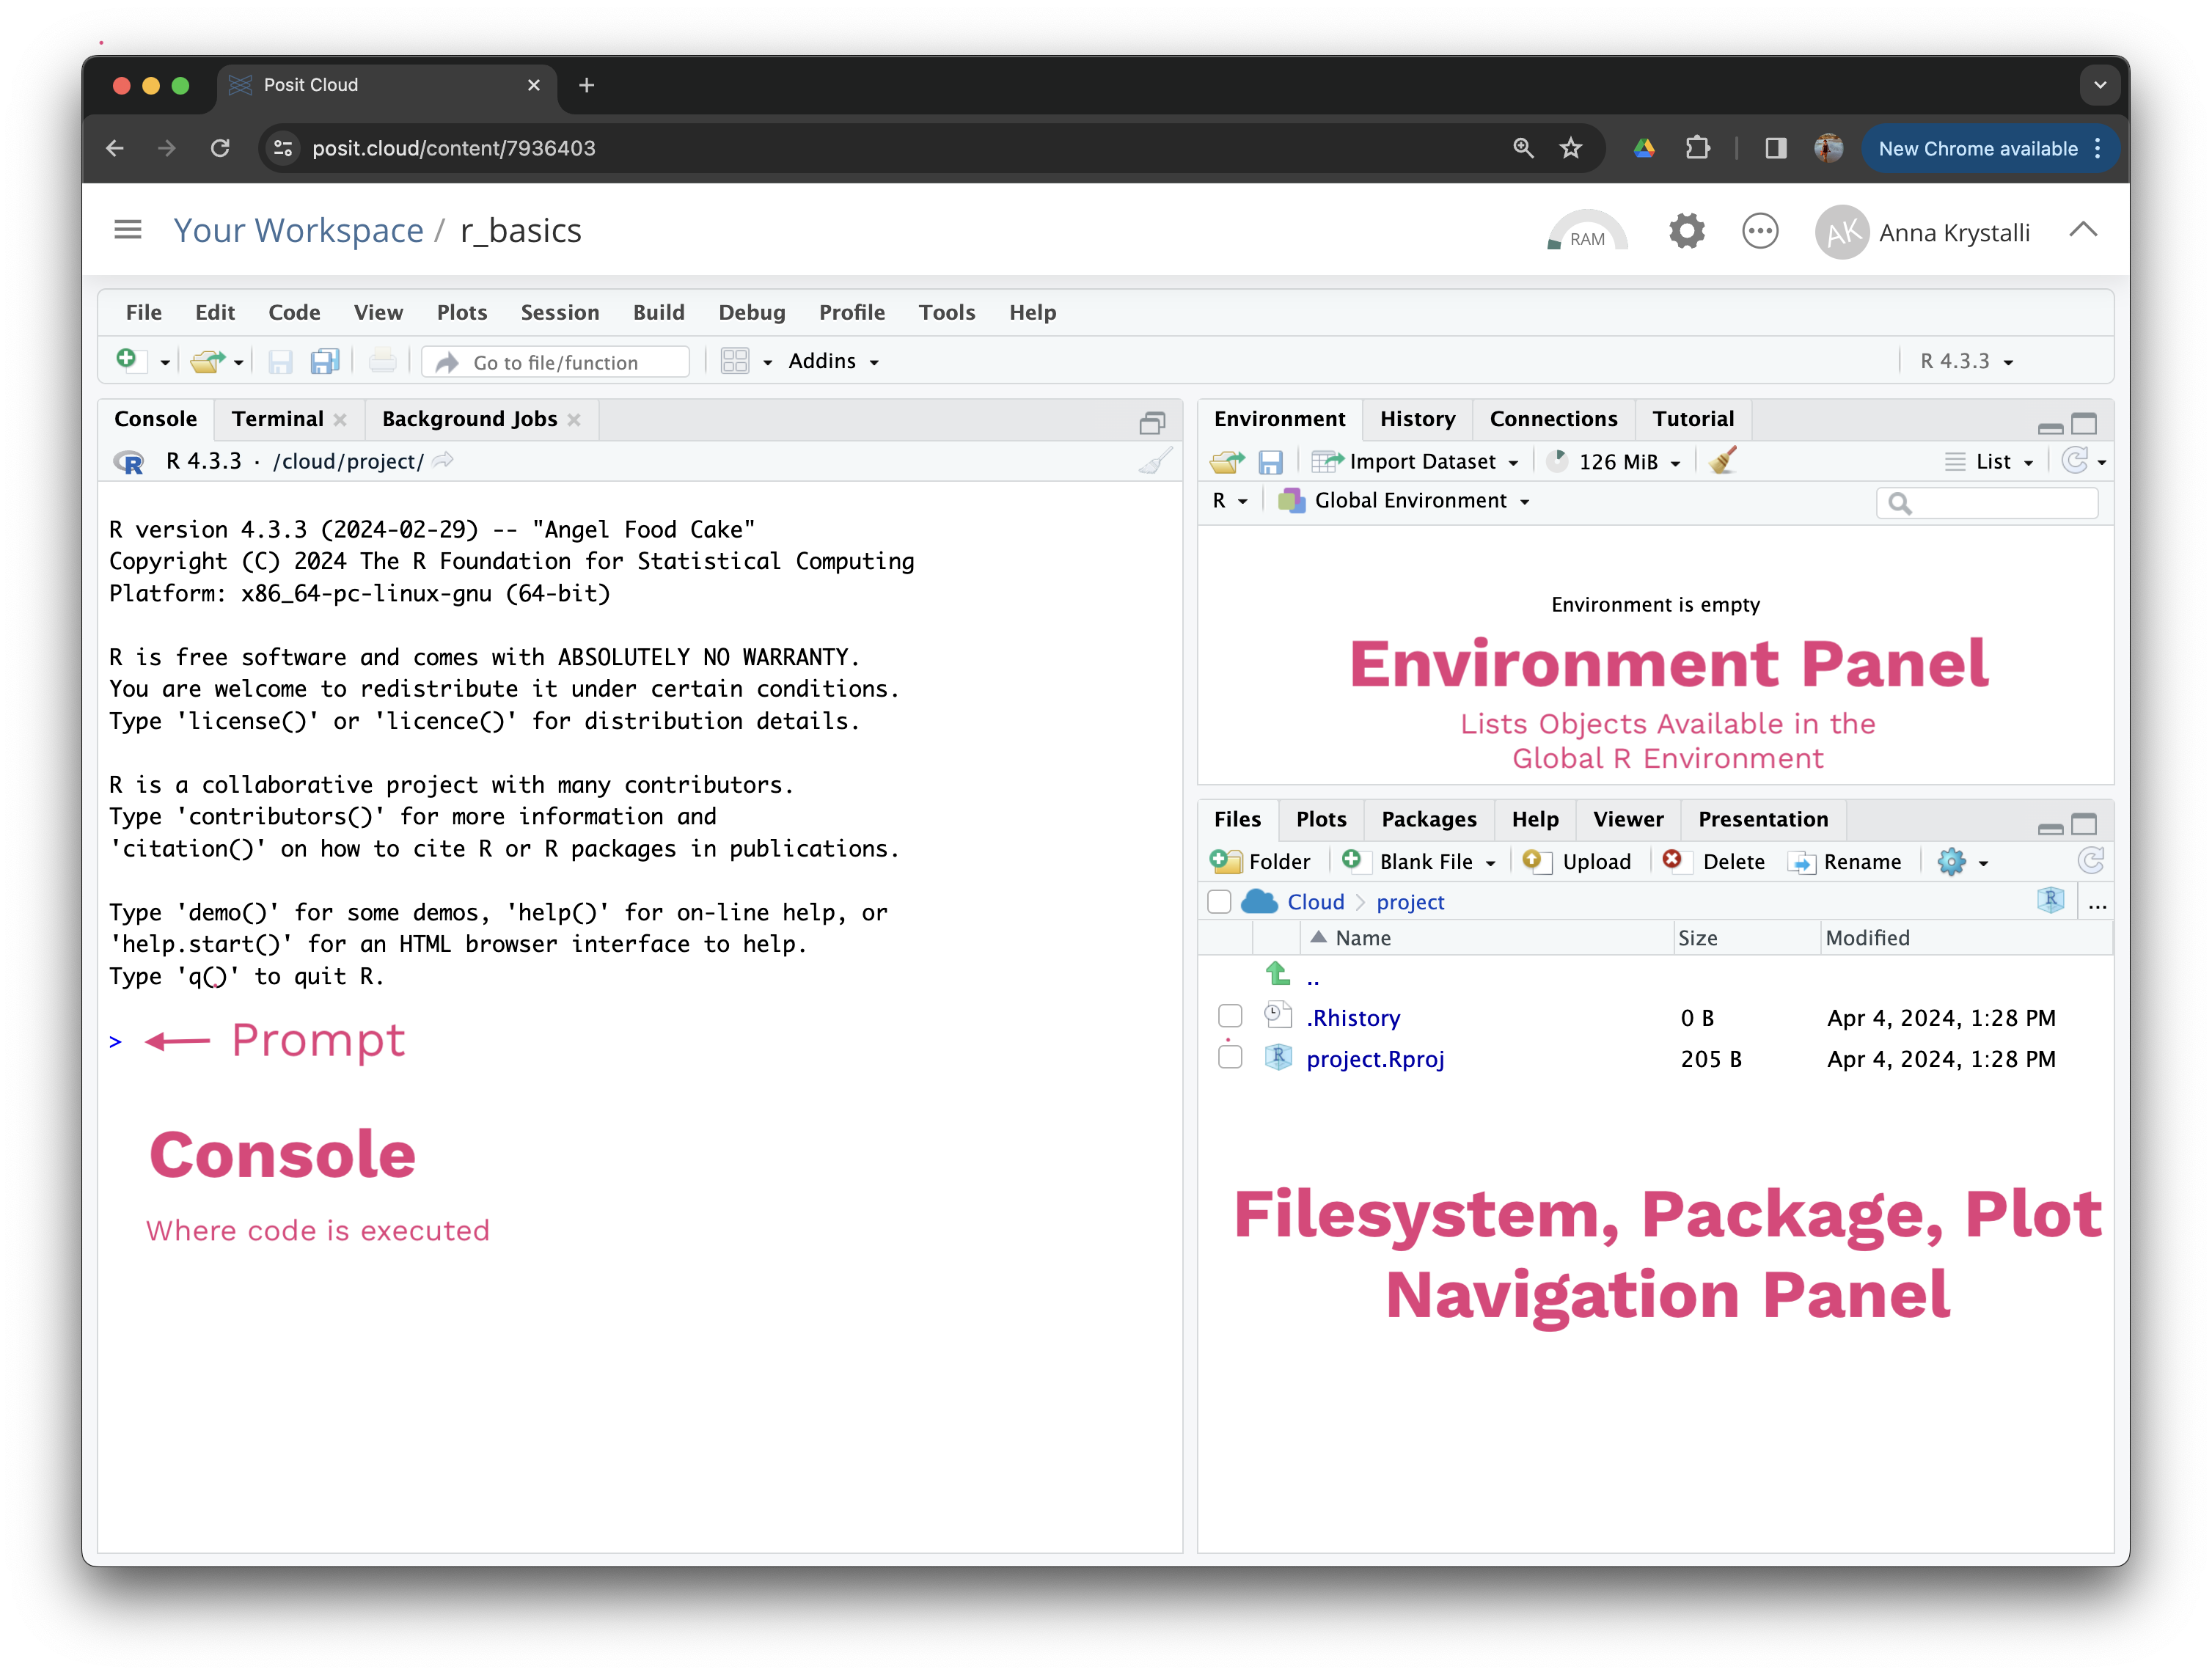Click the Print icon in main toolbar
The width and height of the screenshot is (2212, 1675).
(382, 361)
